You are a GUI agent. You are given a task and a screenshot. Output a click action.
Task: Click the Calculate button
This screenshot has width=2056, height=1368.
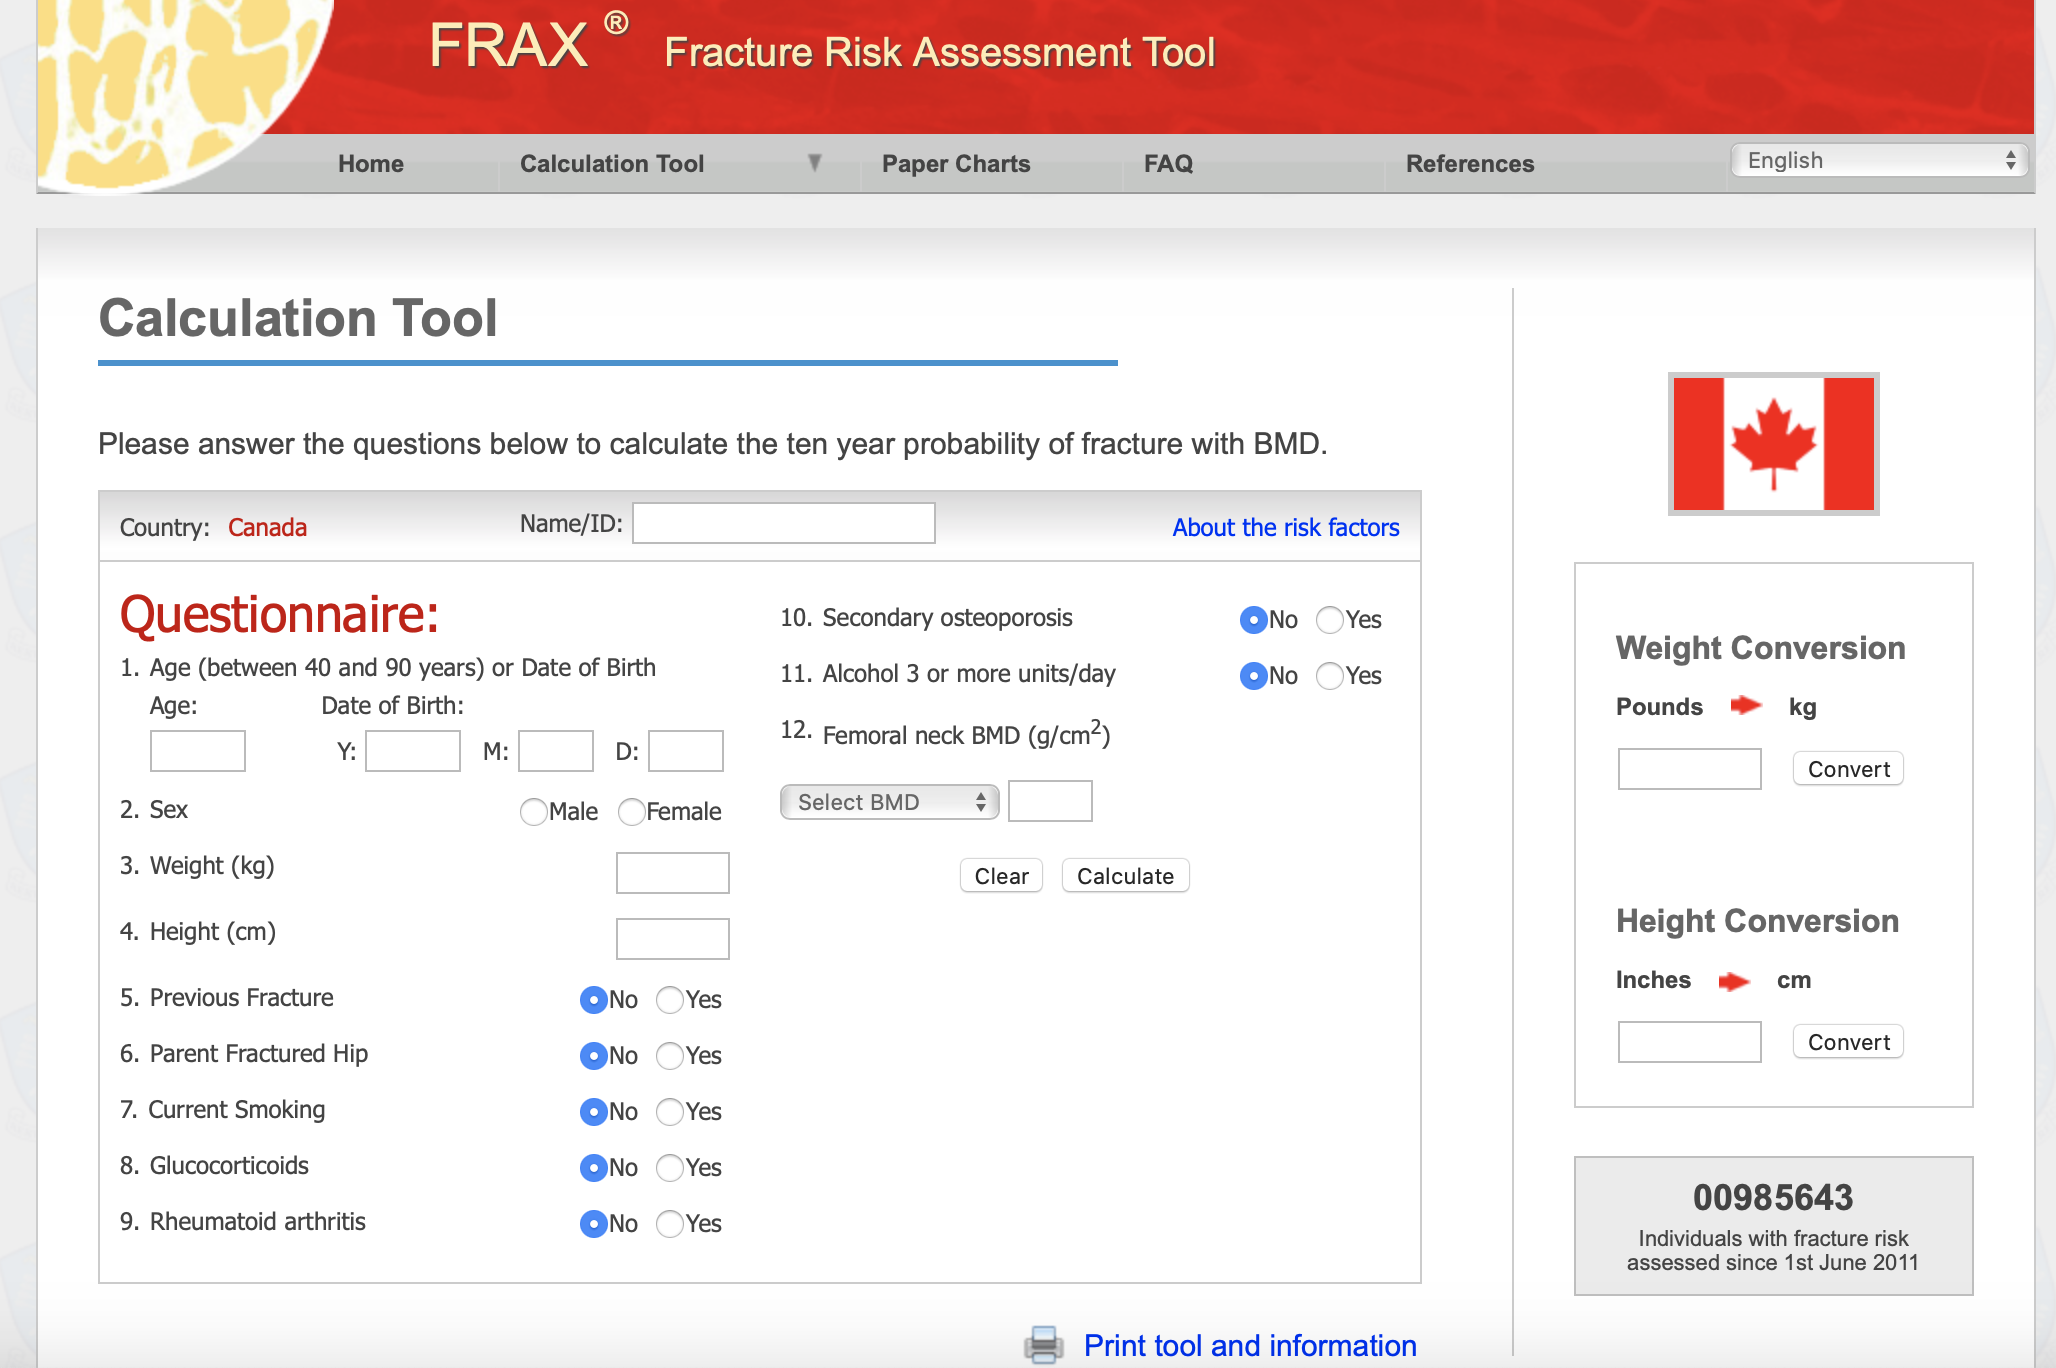pos(1125,876)
